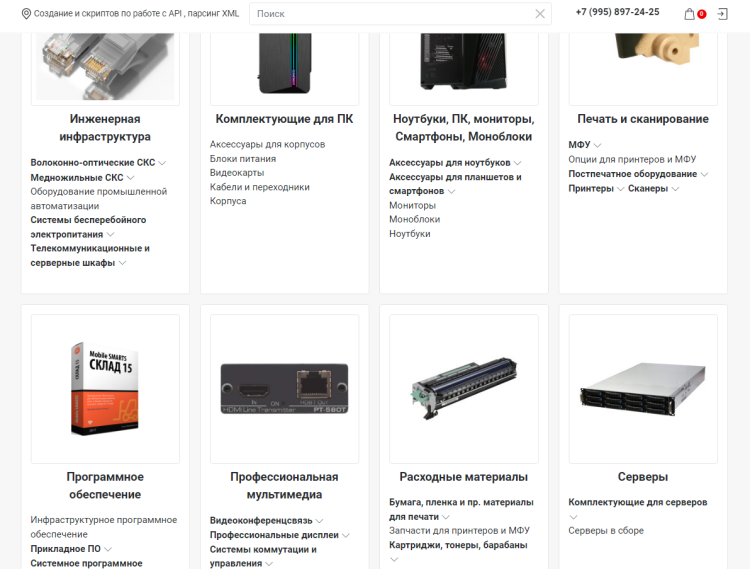Open Блоки питания category link
Screen dimensions: 750x569
pos(243,158)
